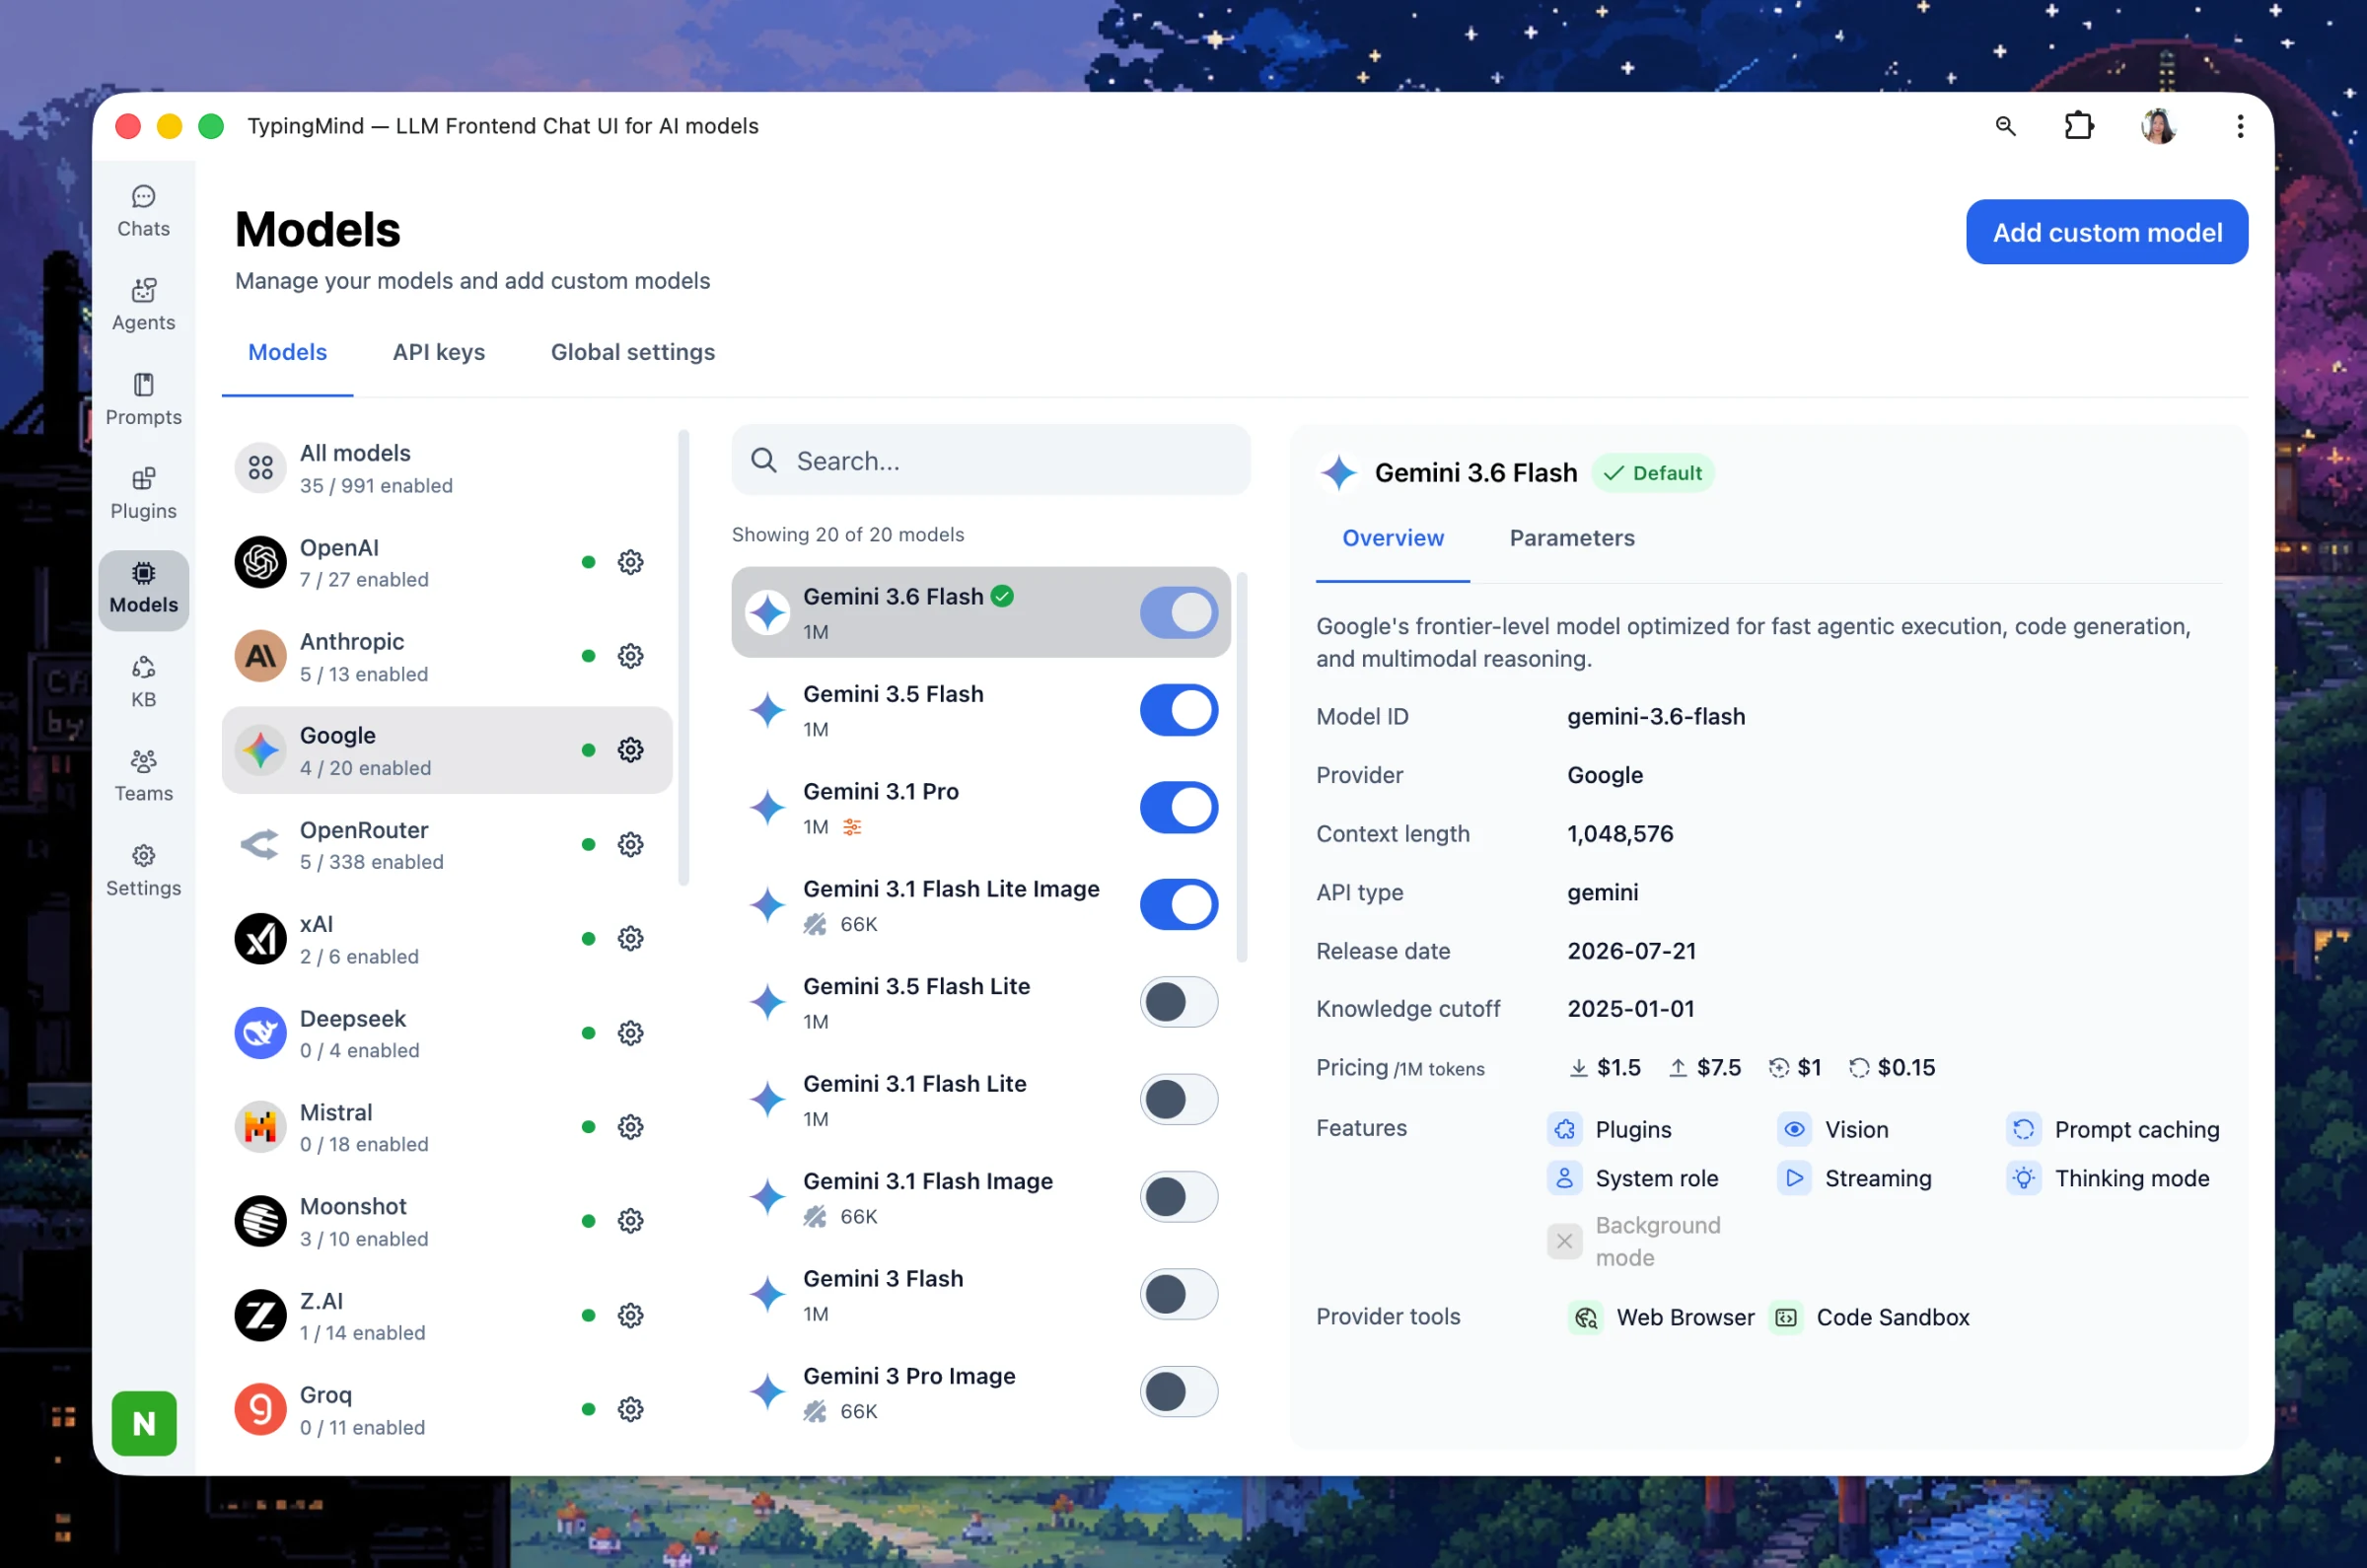The width and height of the screenshot is (2367, 1568).
Task: Open the Parameters tab for Gemini 3.6 Flash
Action: tap(1572, 538)
